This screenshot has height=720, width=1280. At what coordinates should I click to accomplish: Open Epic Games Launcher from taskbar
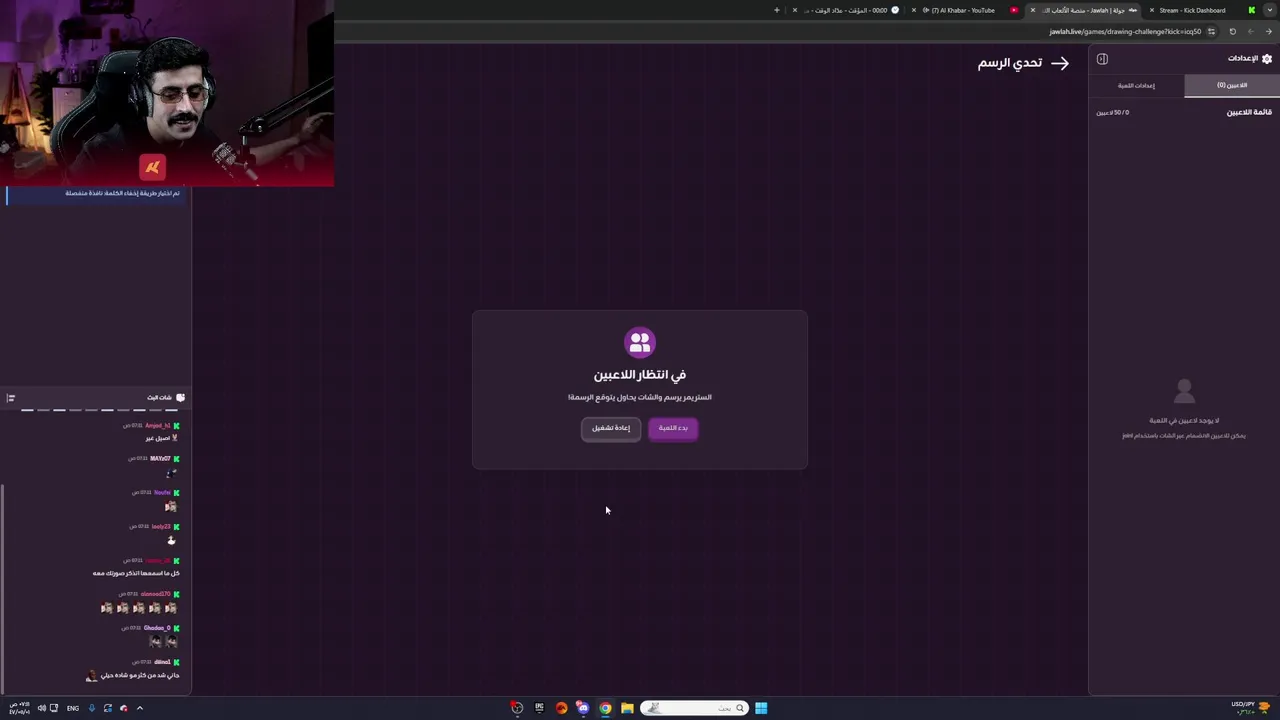(539, 708)
